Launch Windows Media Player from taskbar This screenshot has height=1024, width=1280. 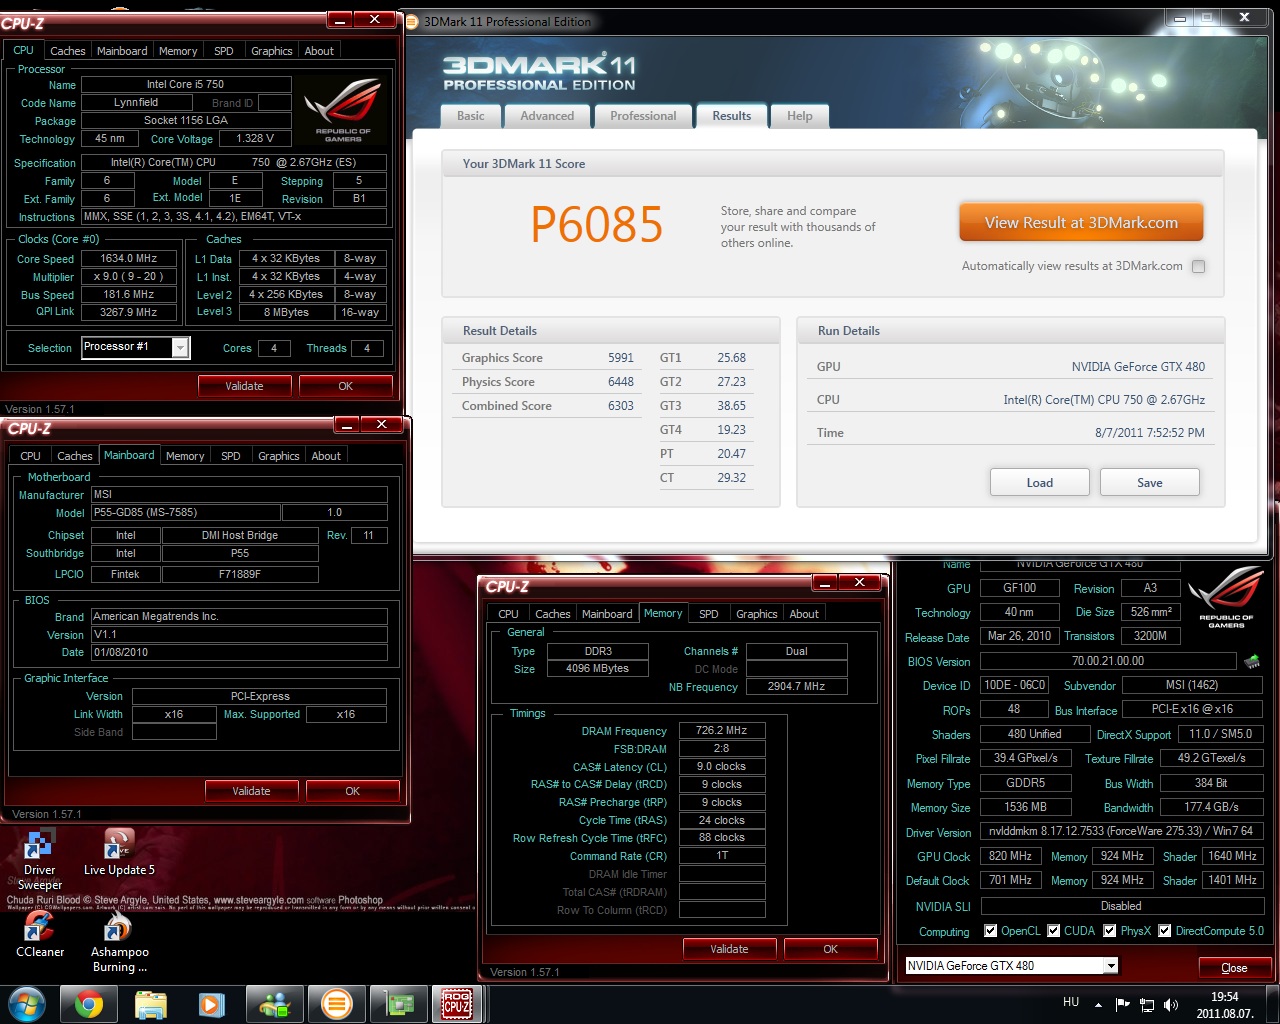coord(212,1004)
